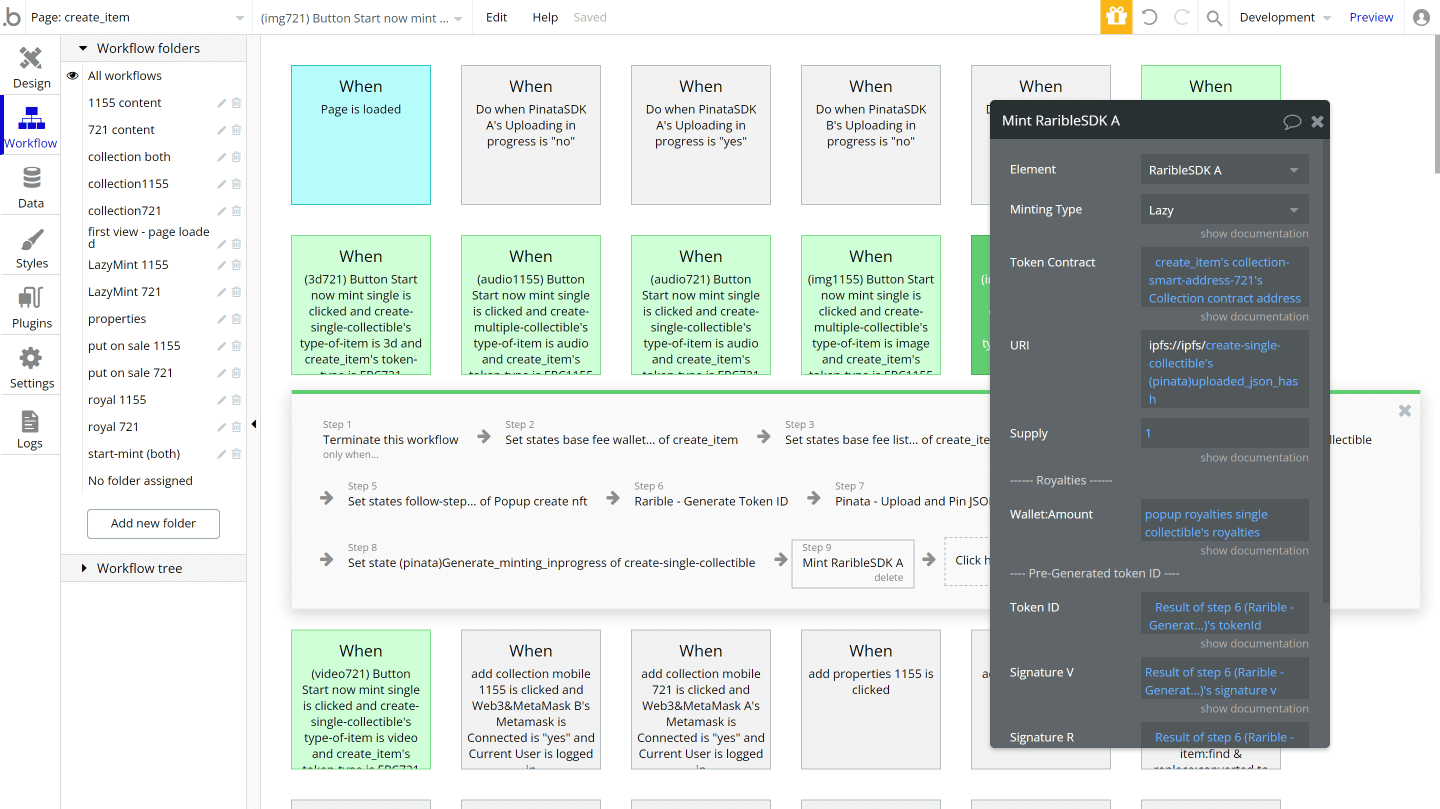Open the Help menu
Screen dimensions: 1440x809
point(545,17)
